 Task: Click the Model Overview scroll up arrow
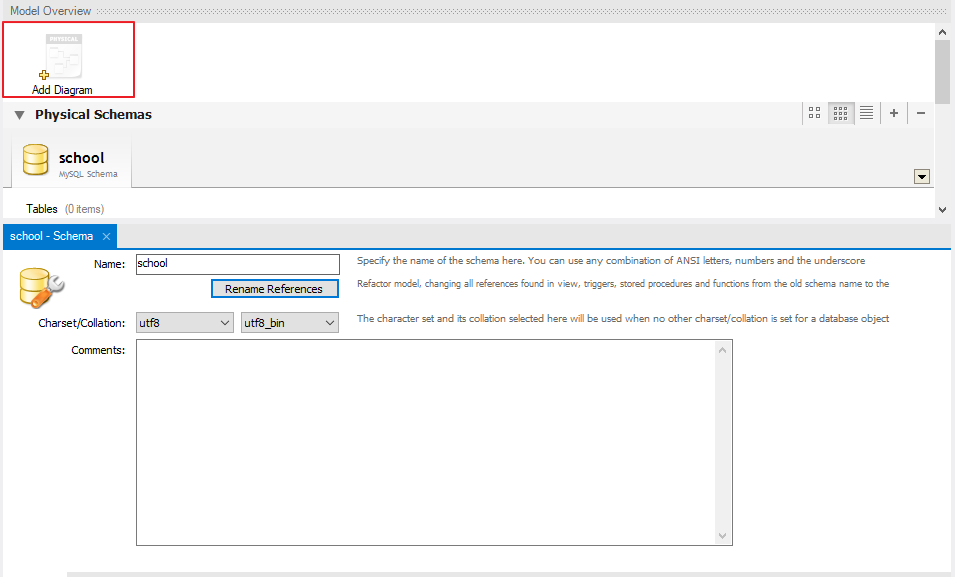click(942, 32)
